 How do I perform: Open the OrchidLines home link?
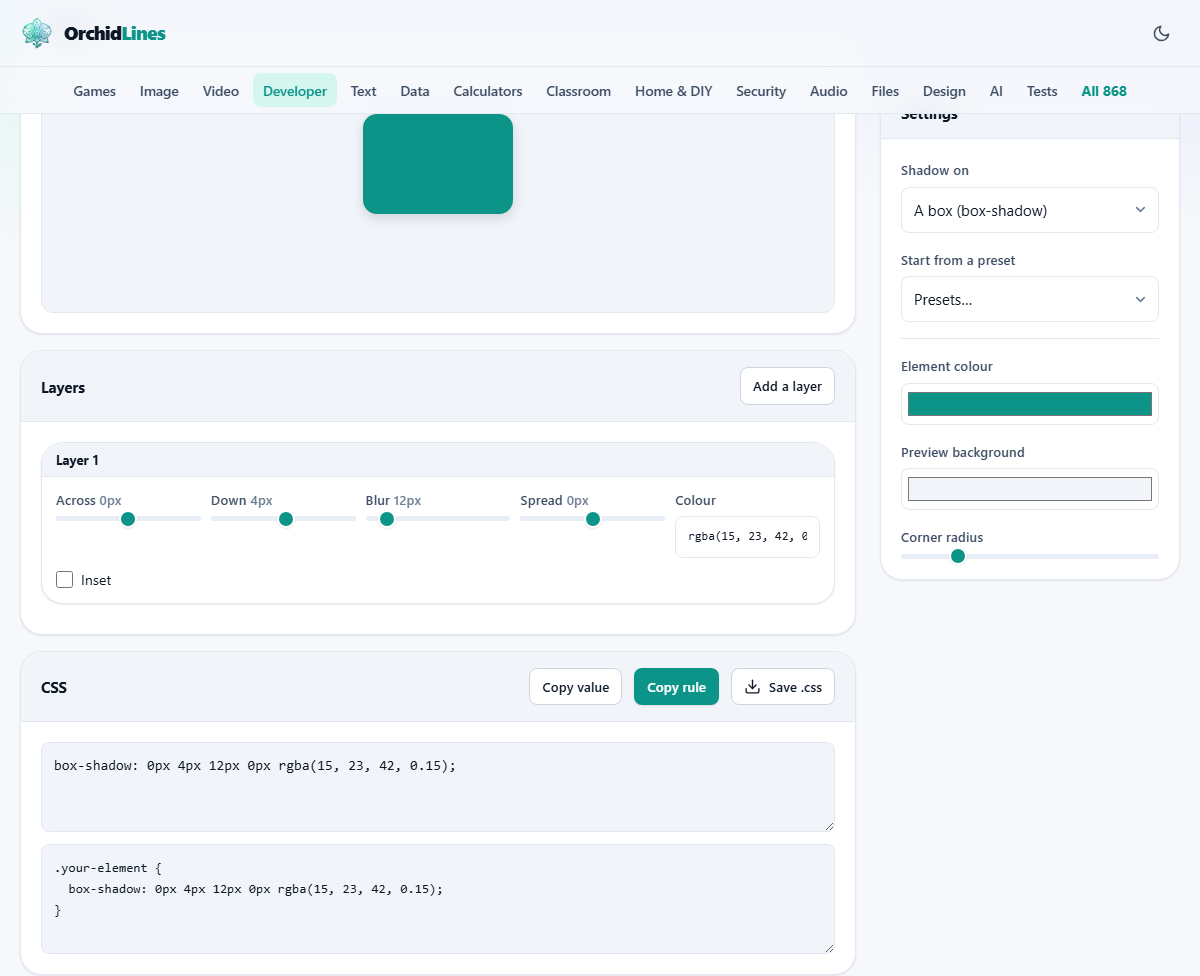click(x=94, y=33)
